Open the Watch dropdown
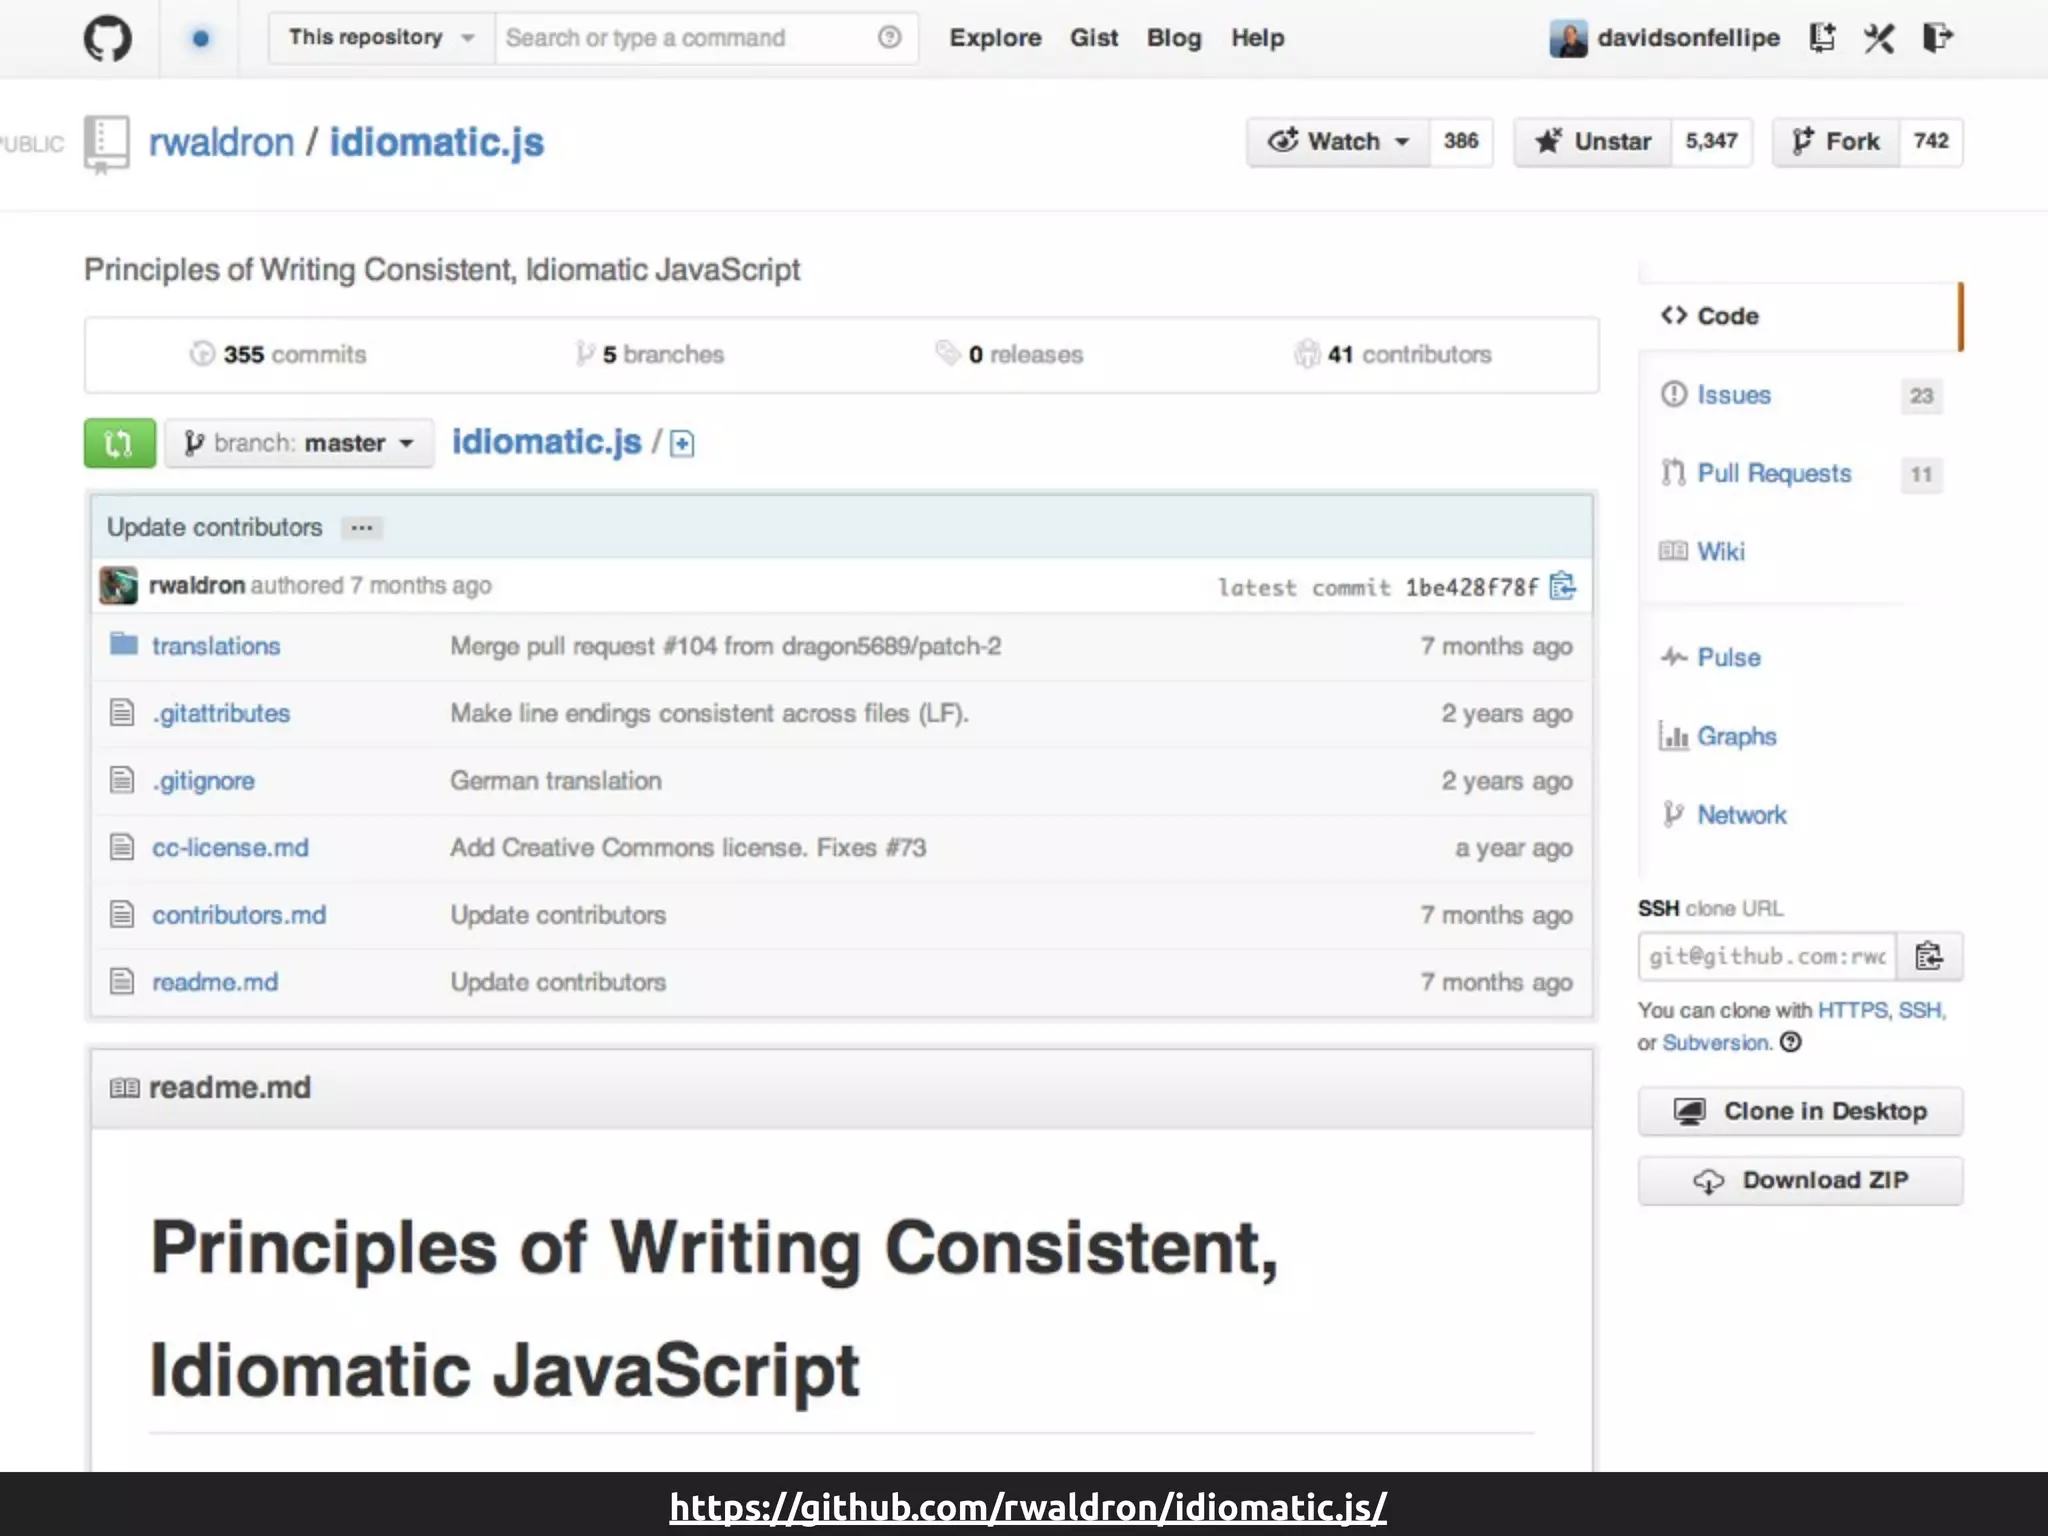This screenshot has height=1536, width=2048. (x=1338, y=141)
